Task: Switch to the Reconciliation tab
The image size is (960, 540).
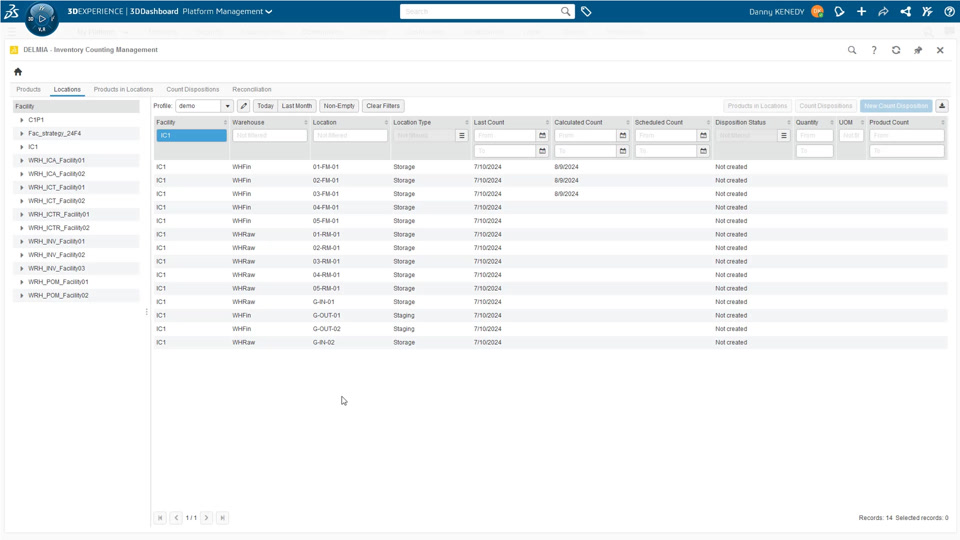Action: (x=252, y=89)
